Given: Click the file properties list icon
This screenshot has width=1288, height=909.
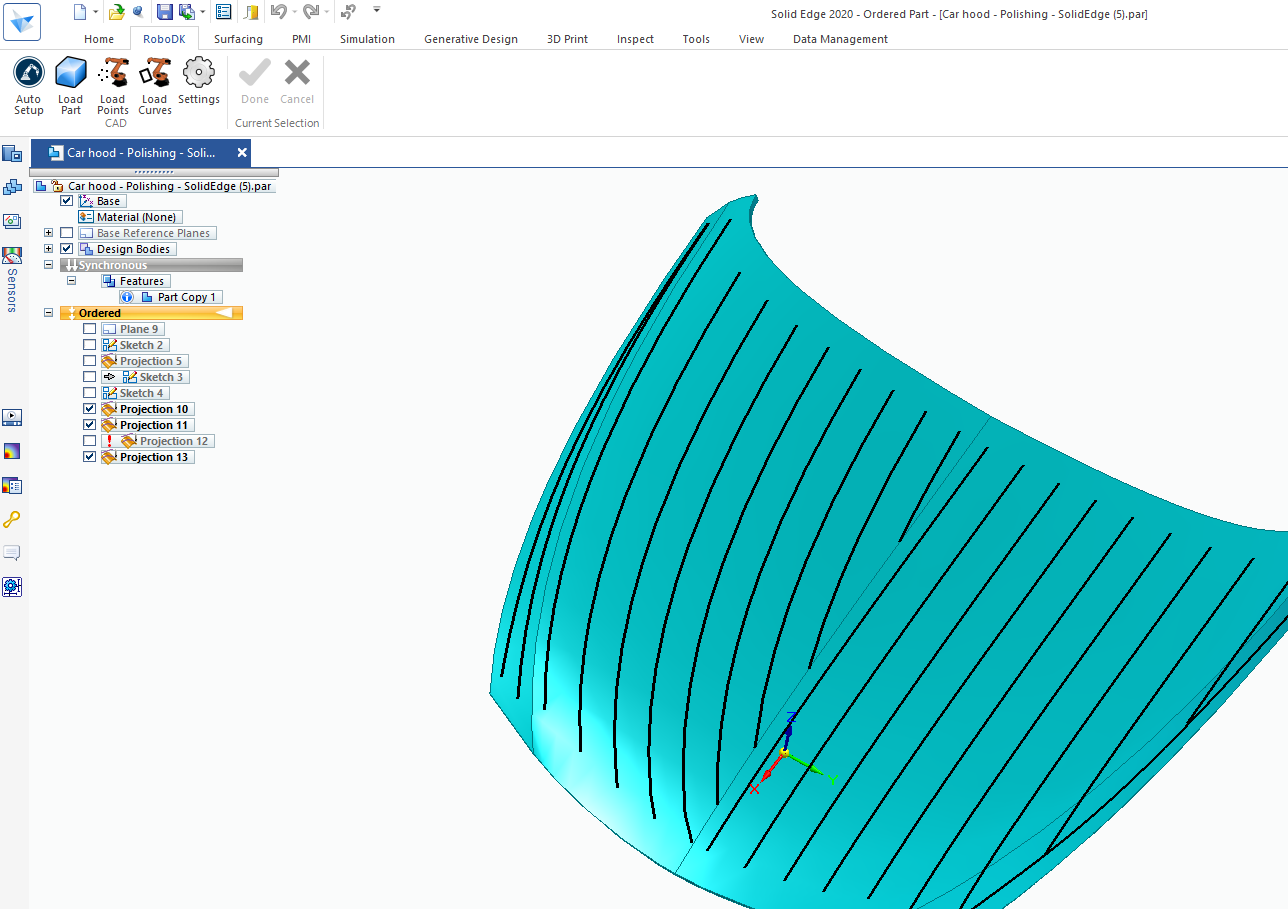Looking at the screenshot, I should [224, 12].
